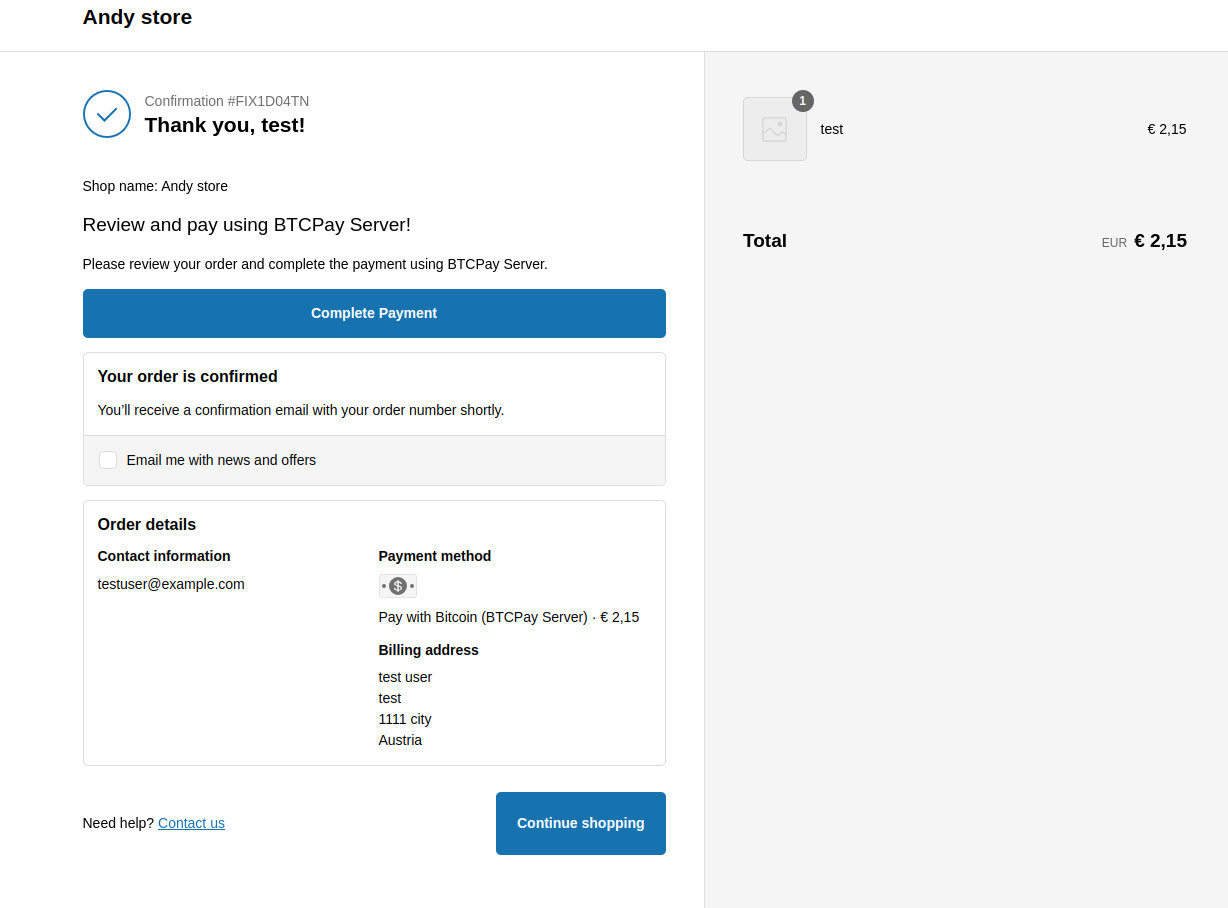Click the Andy store header title
The height and width of the screenshot is (908, 1228).
pyautogui.click(x=137, y=17)
